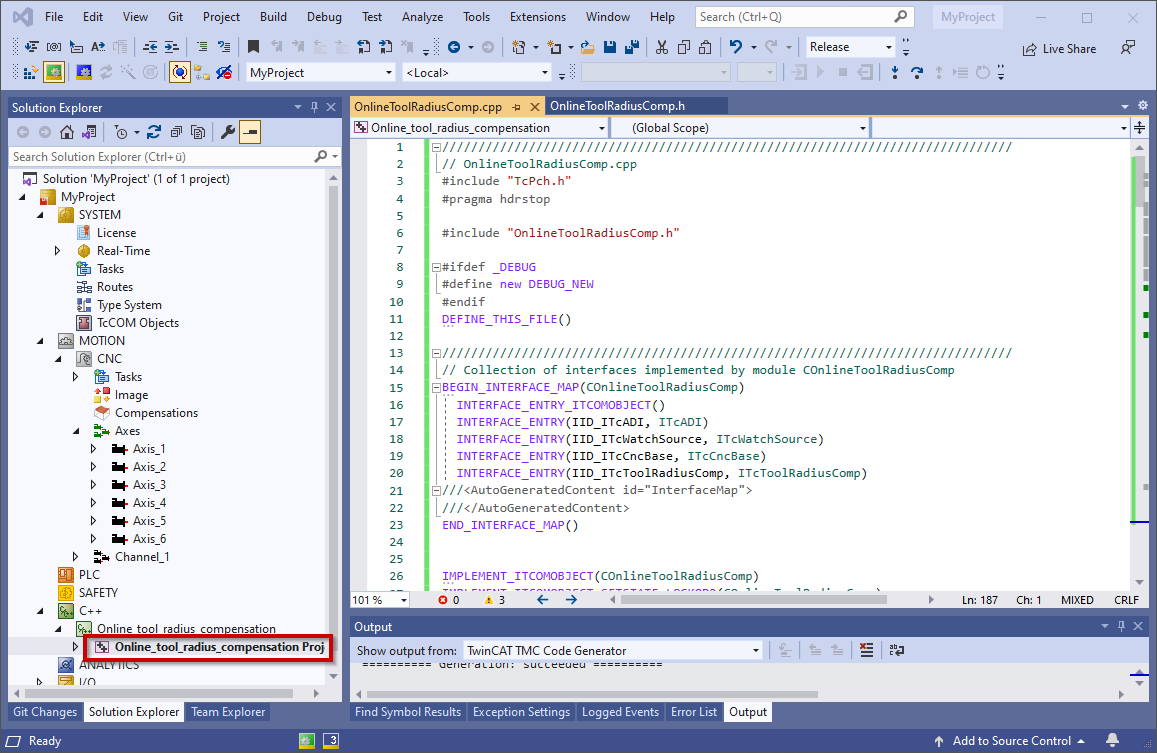This screenshot has height=753, width=1157.
Task: Click Add to Source Control
Action: (x=1013, y=740)
